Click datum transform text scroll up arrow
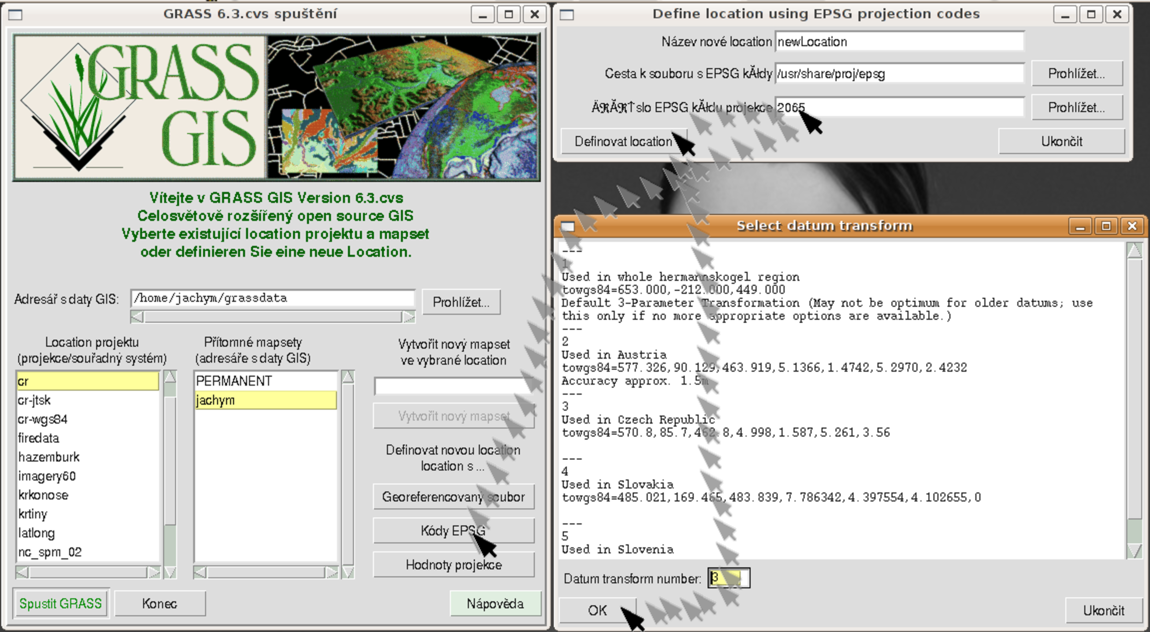Screen dimensions: 1150x632 coord(1134,250)
